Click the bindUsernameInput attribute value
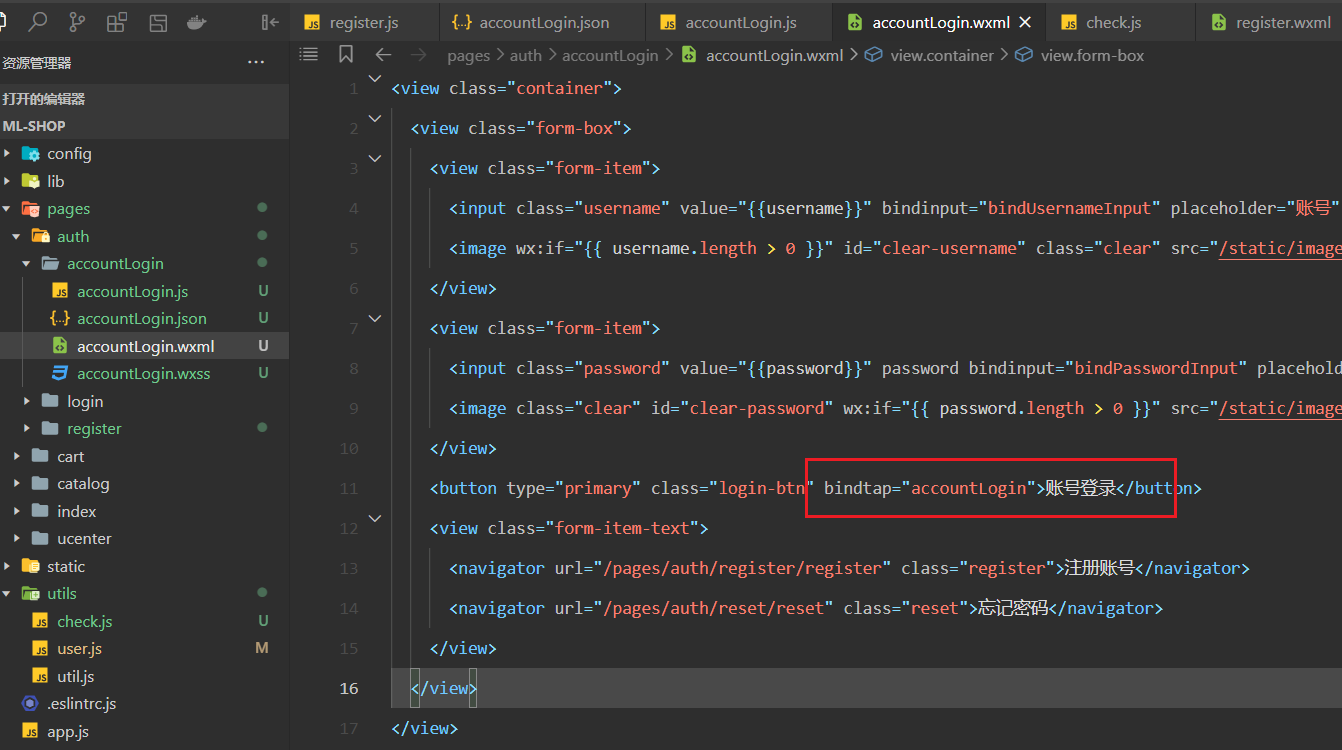 pyautogui.click(x=1070, y=208)
